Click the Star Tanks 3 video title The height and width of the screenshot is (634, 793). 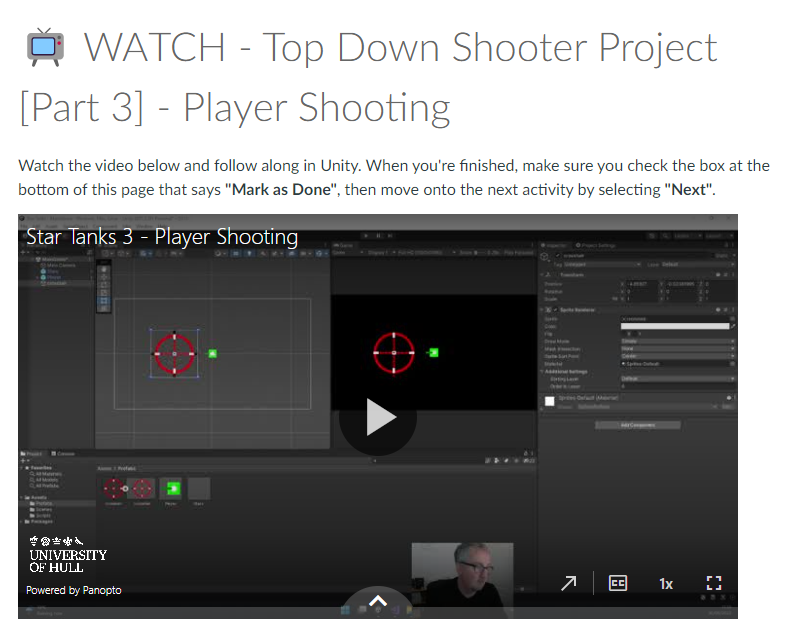point(162,237)
